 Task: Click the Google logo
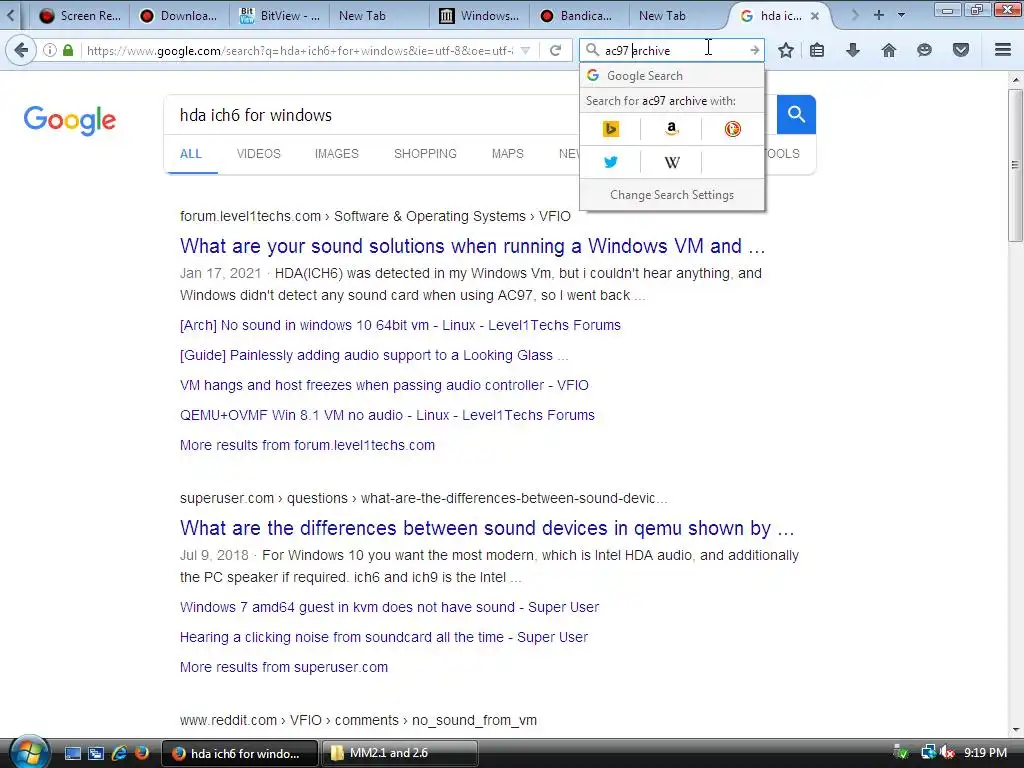pyautogui.click(x=70, y=120)
